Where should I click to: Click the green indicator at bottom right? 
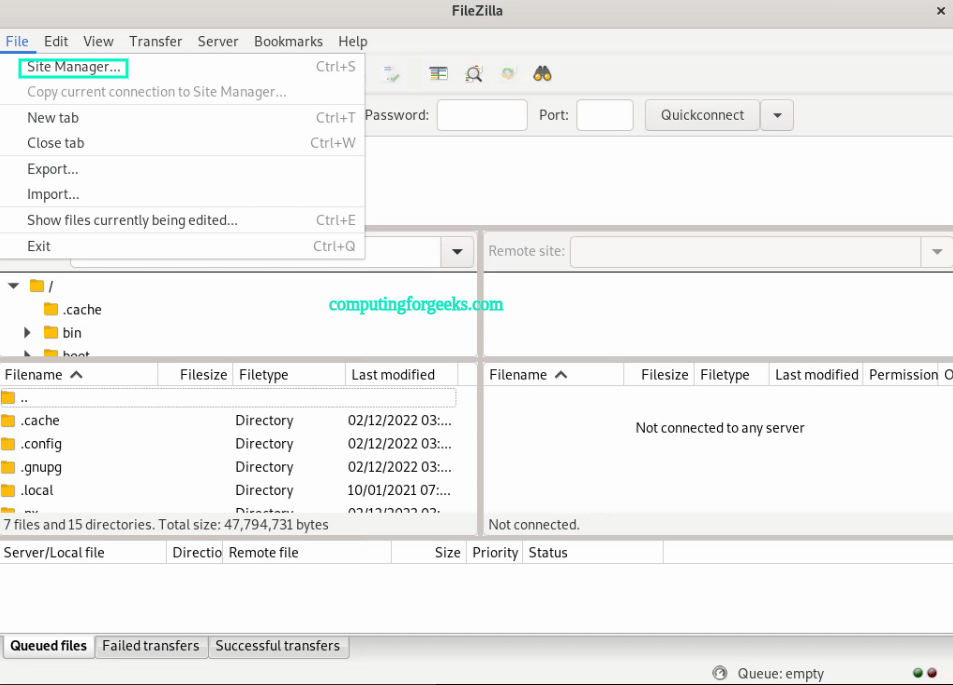click(917, 673)
